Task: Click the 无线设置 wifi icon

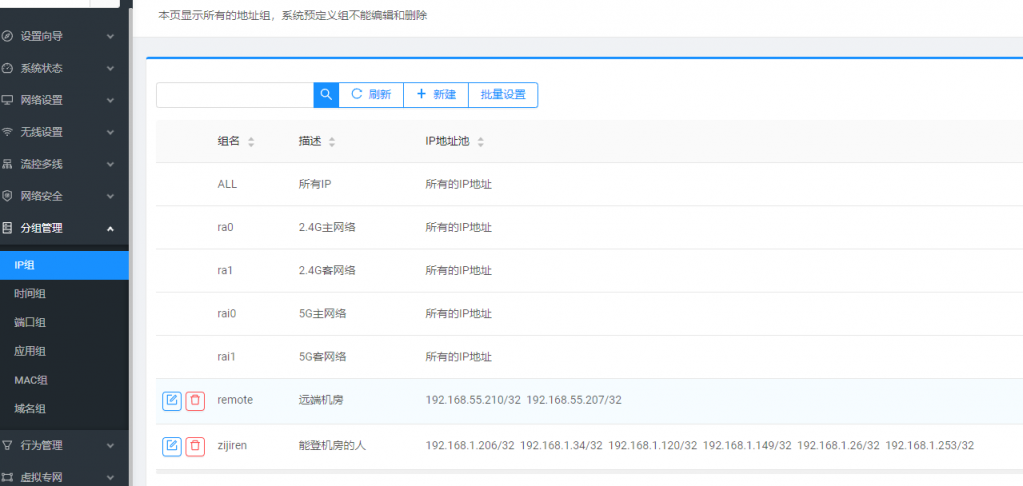Action: click(x=7, y=132)
